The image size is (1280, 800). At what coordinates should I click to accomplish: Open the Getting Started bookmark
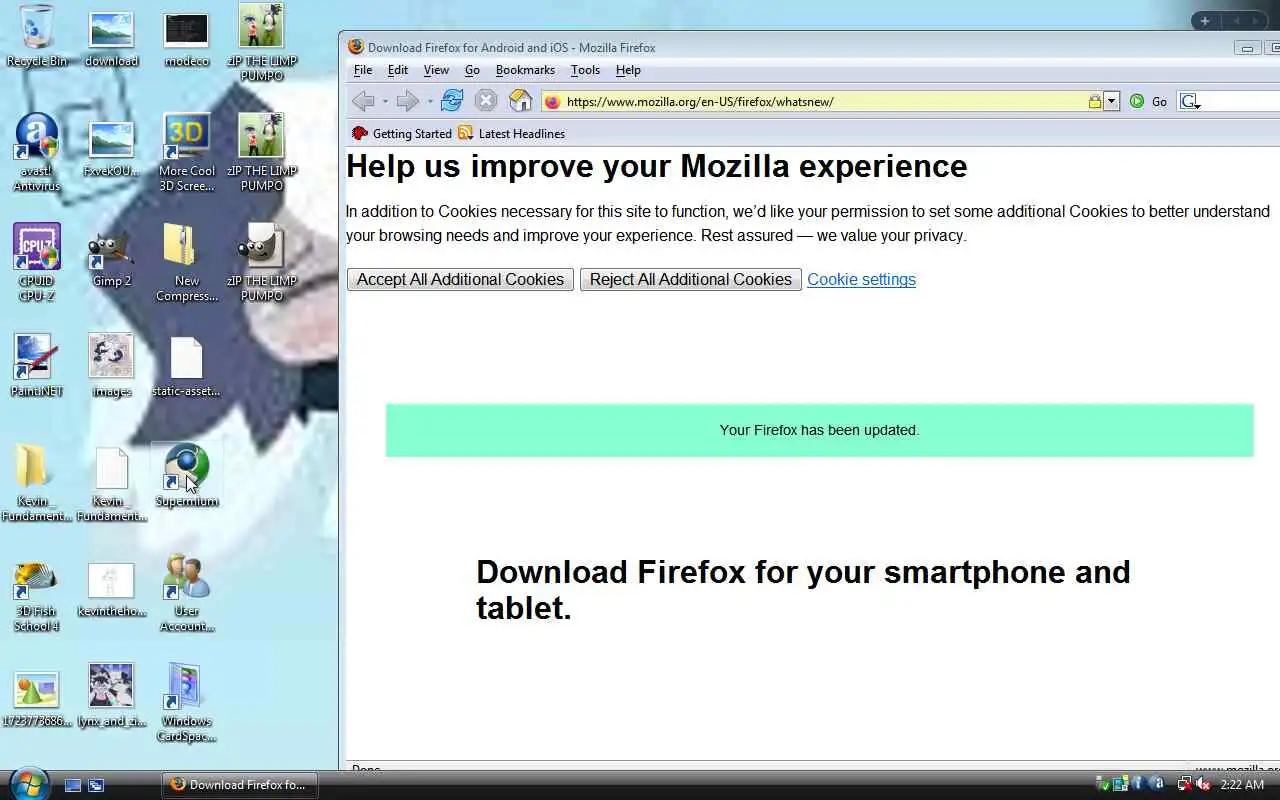402,133
